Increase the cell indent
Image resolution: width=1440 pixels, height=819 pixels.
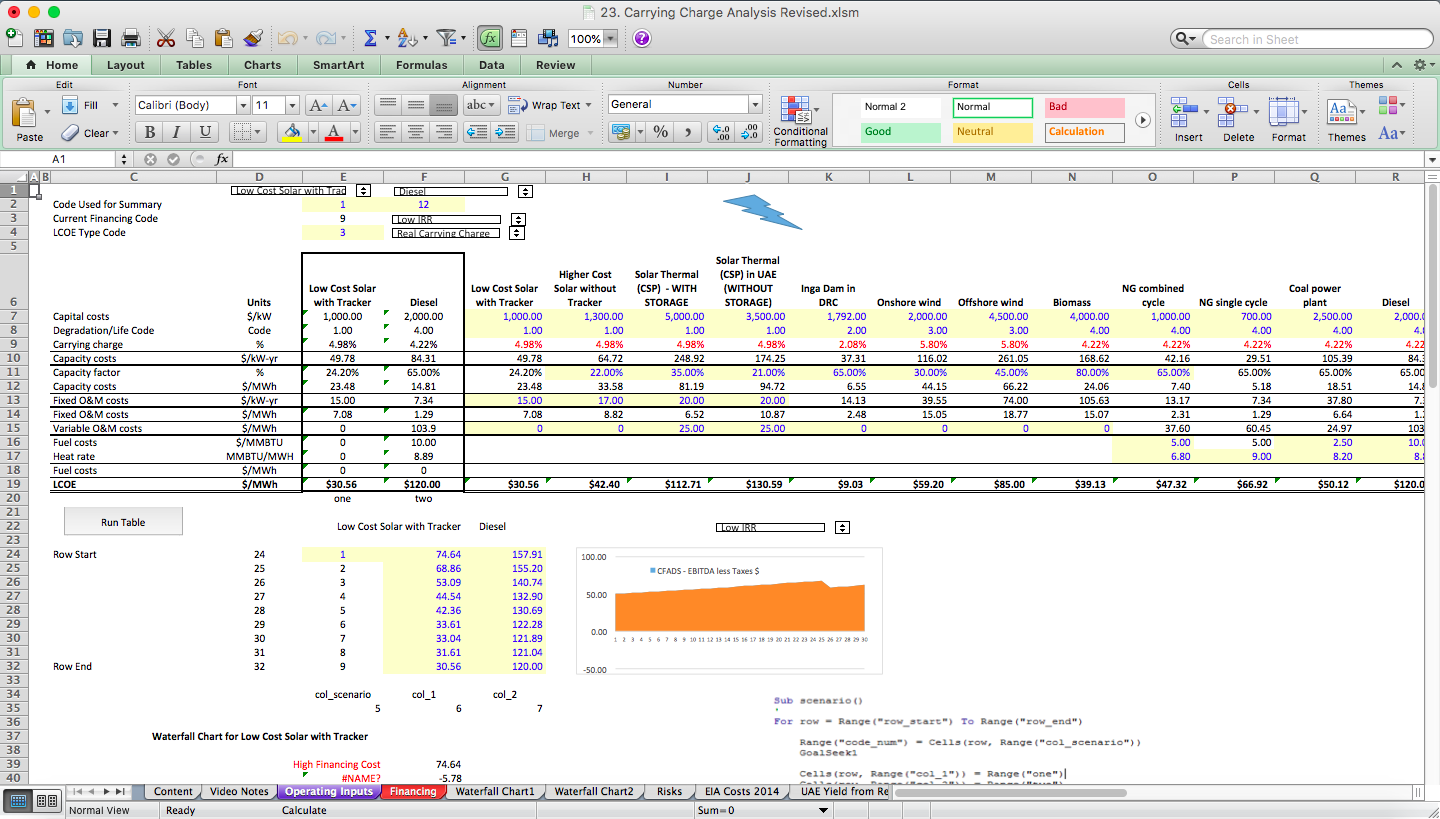click(x=505, y=132)
